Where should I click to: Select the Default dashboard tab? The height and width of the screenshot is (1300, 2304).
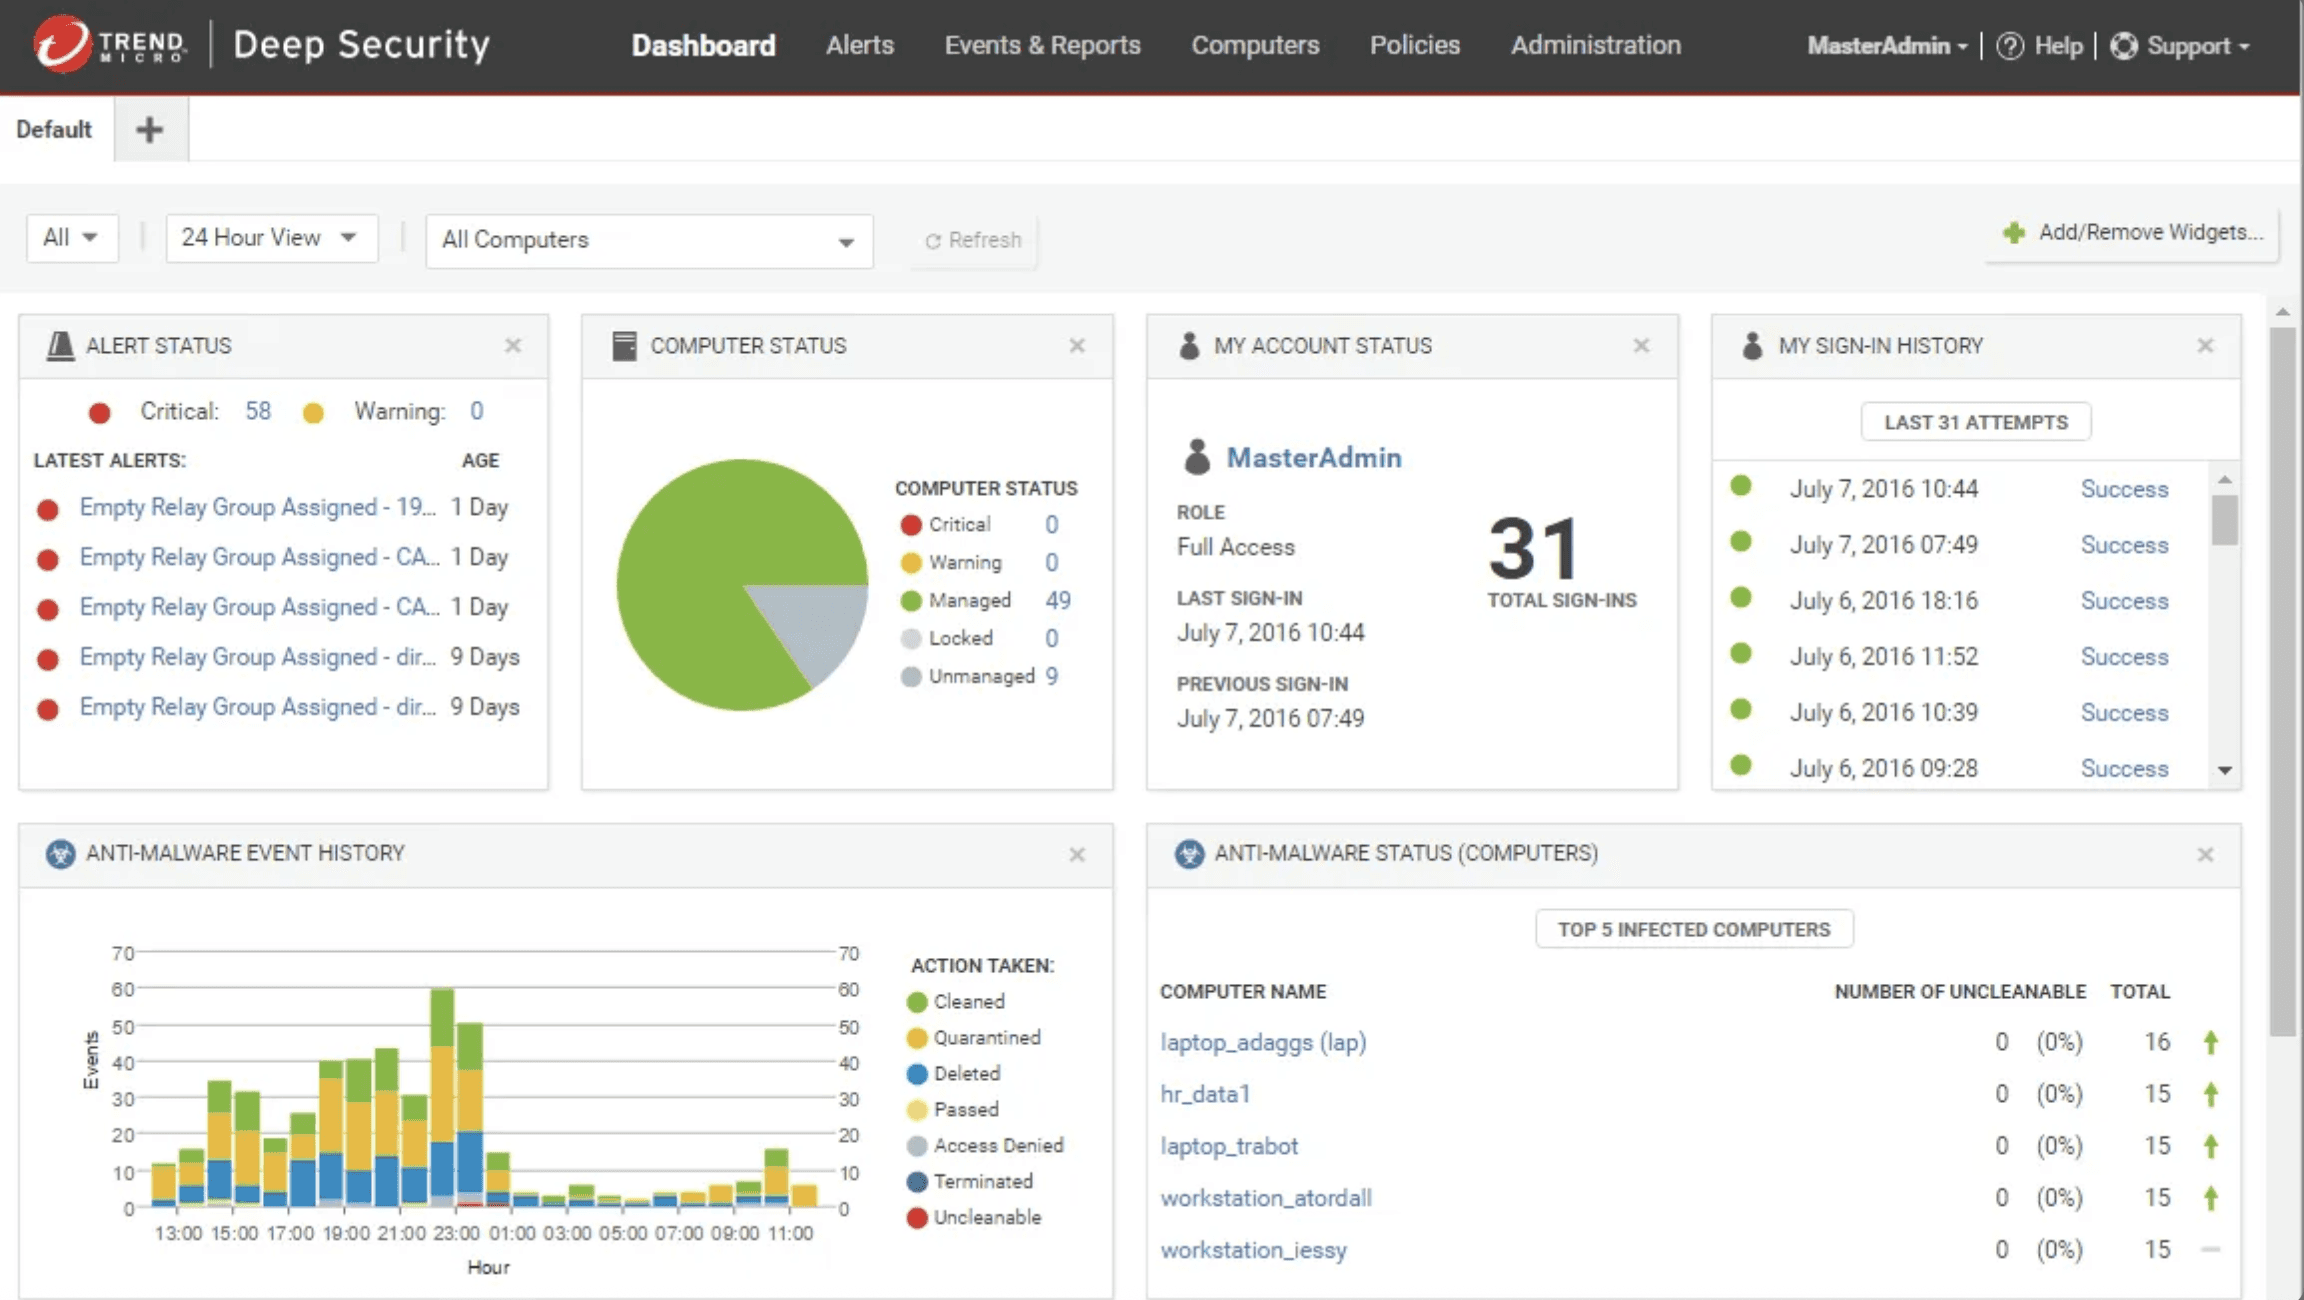(53, 128)
